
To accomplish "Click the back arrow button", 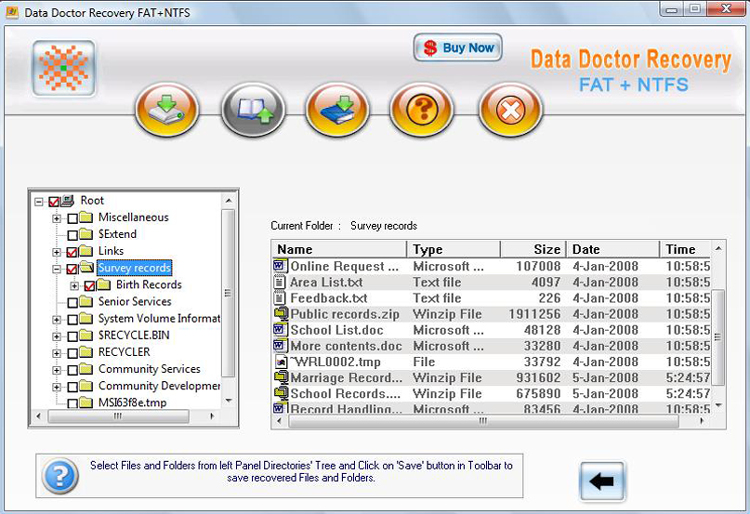I will [x=602, y=481].
